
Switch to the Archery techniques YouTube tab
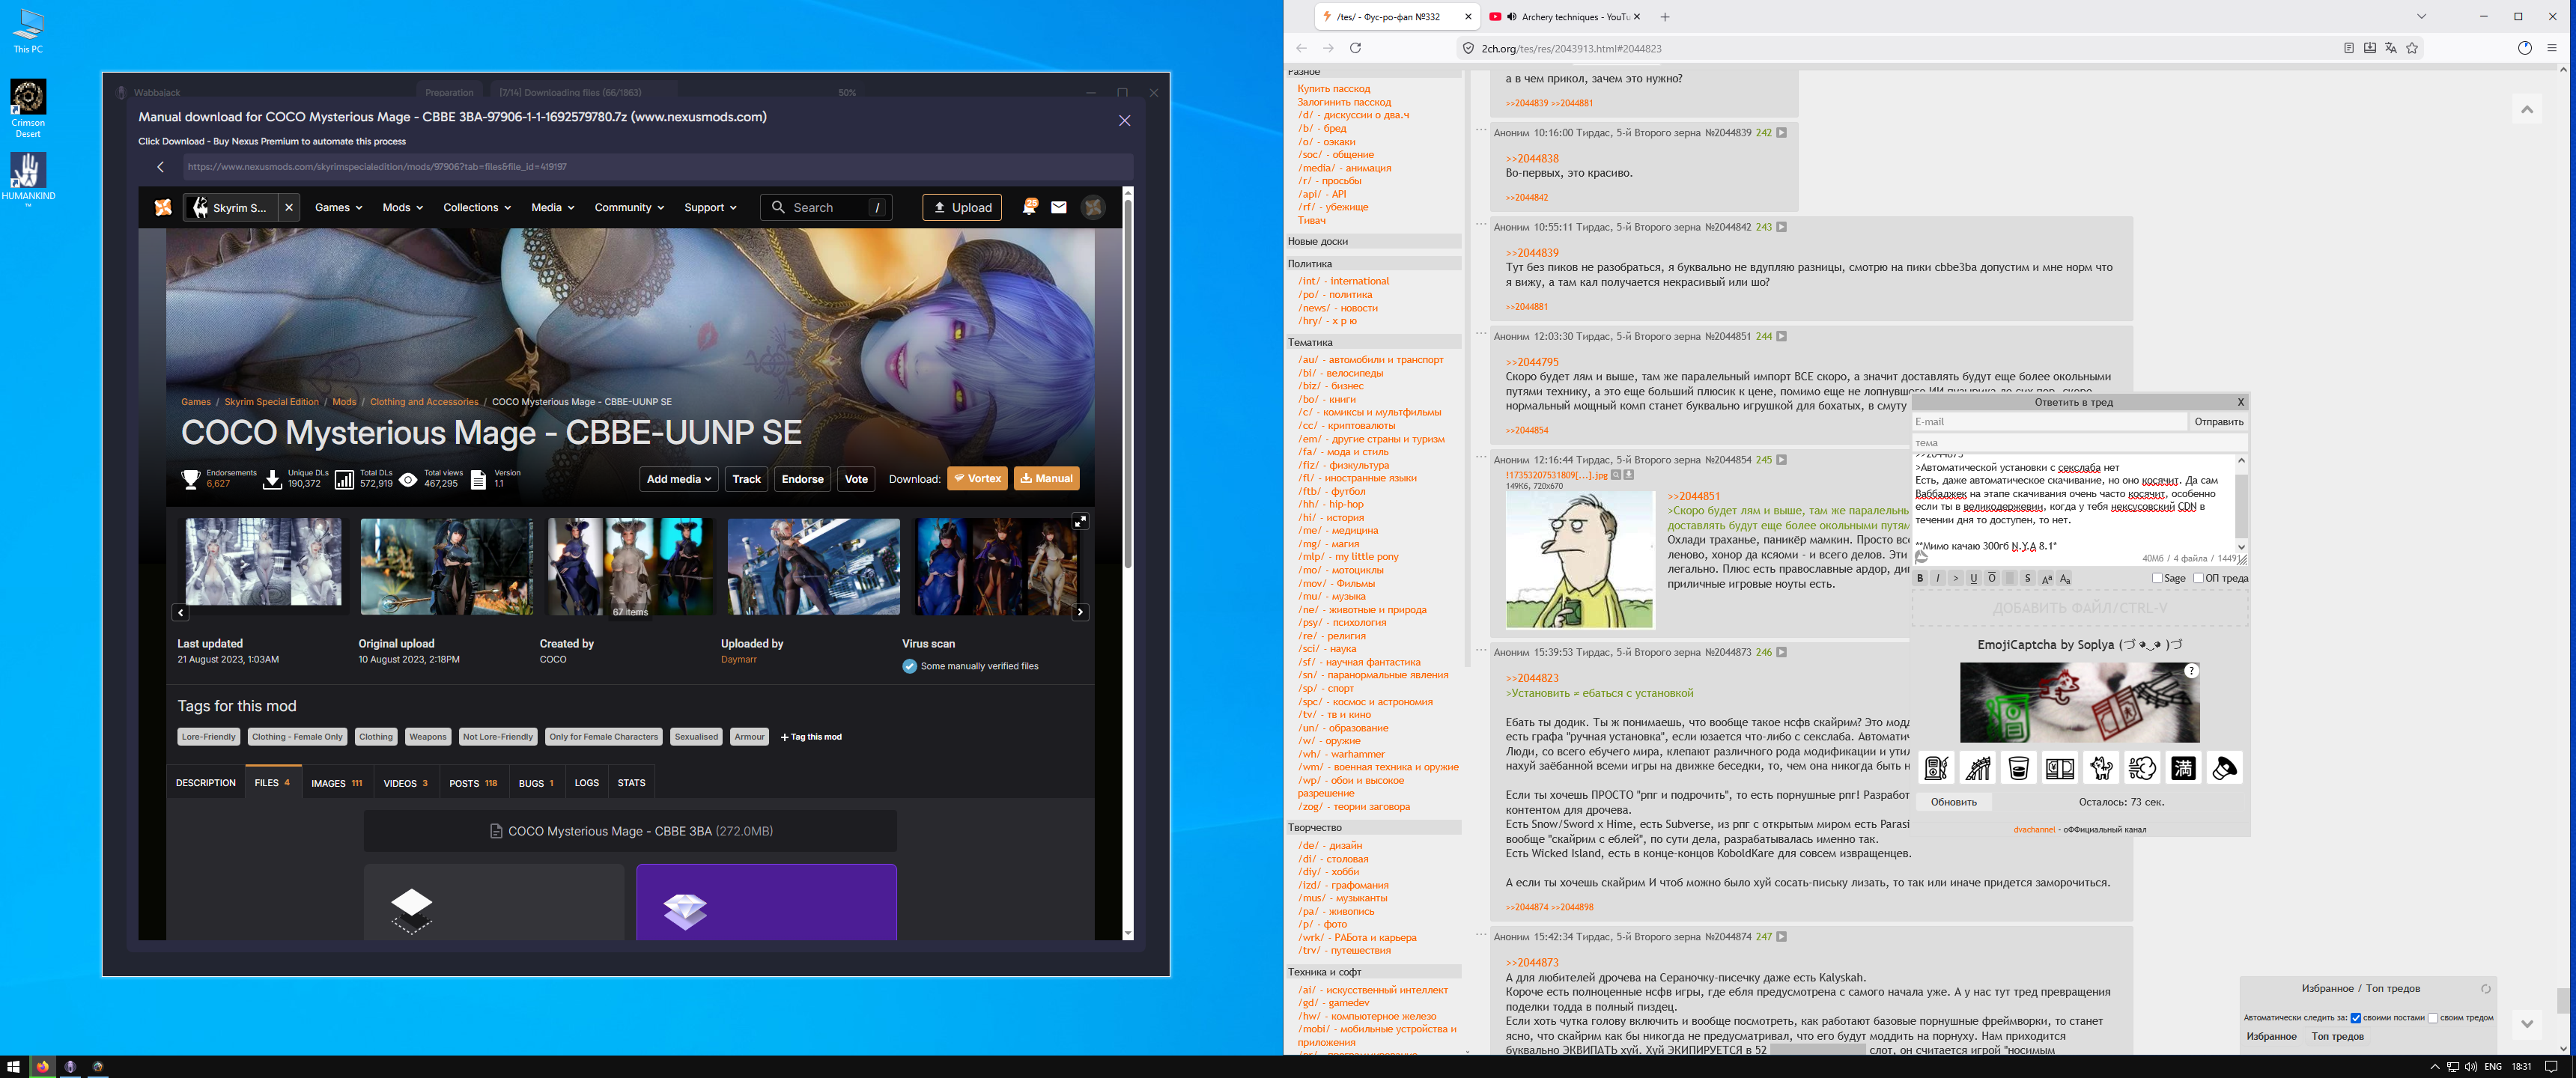(x=1565, y=17)
